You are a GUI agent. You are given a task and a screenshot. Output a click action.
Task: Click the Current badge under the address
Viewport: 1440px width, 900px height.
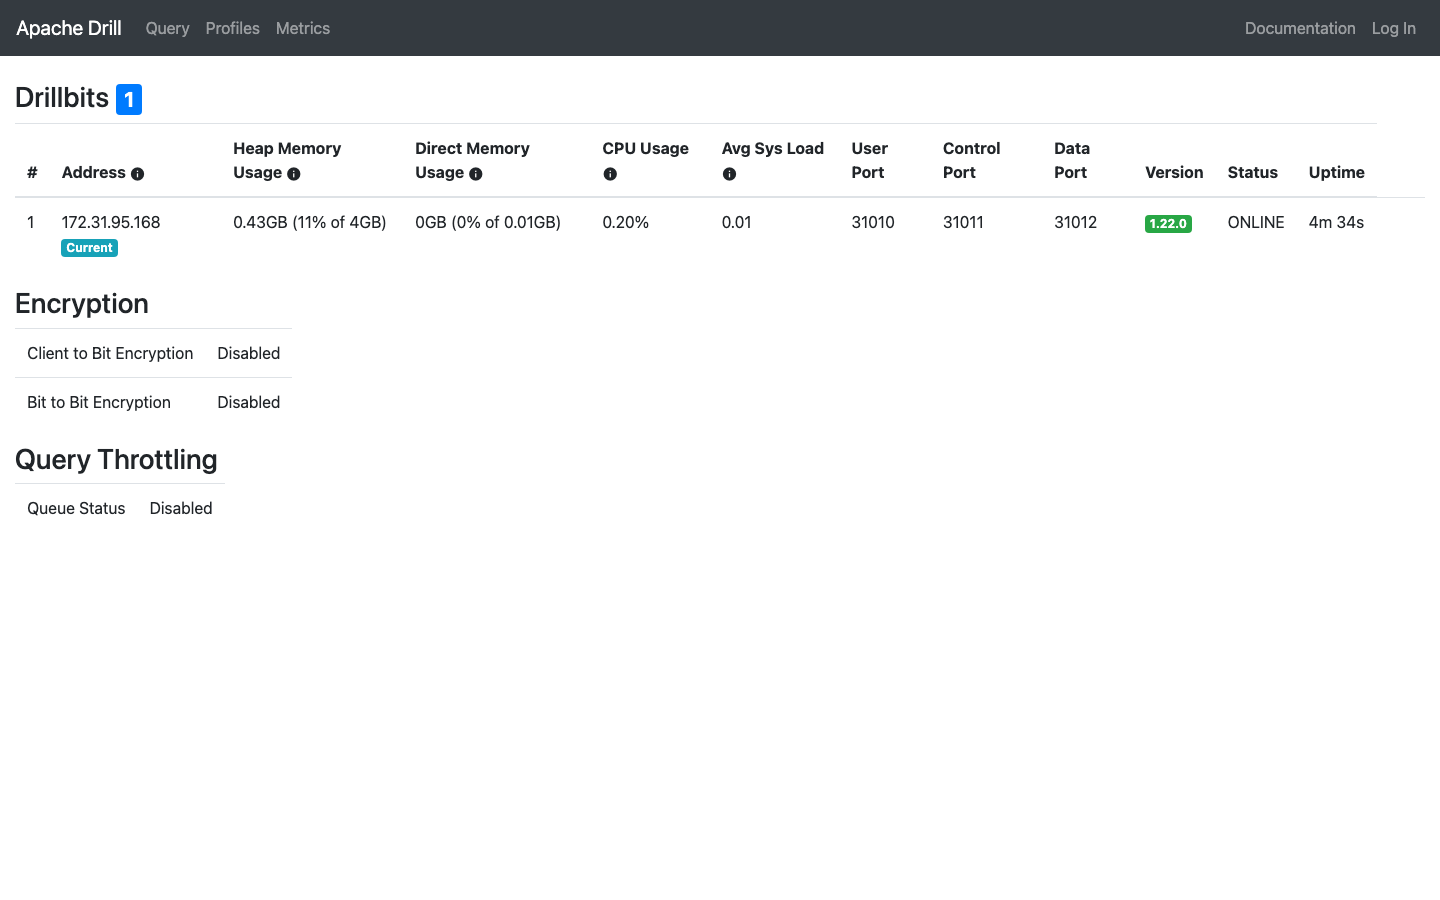[89, 248]
